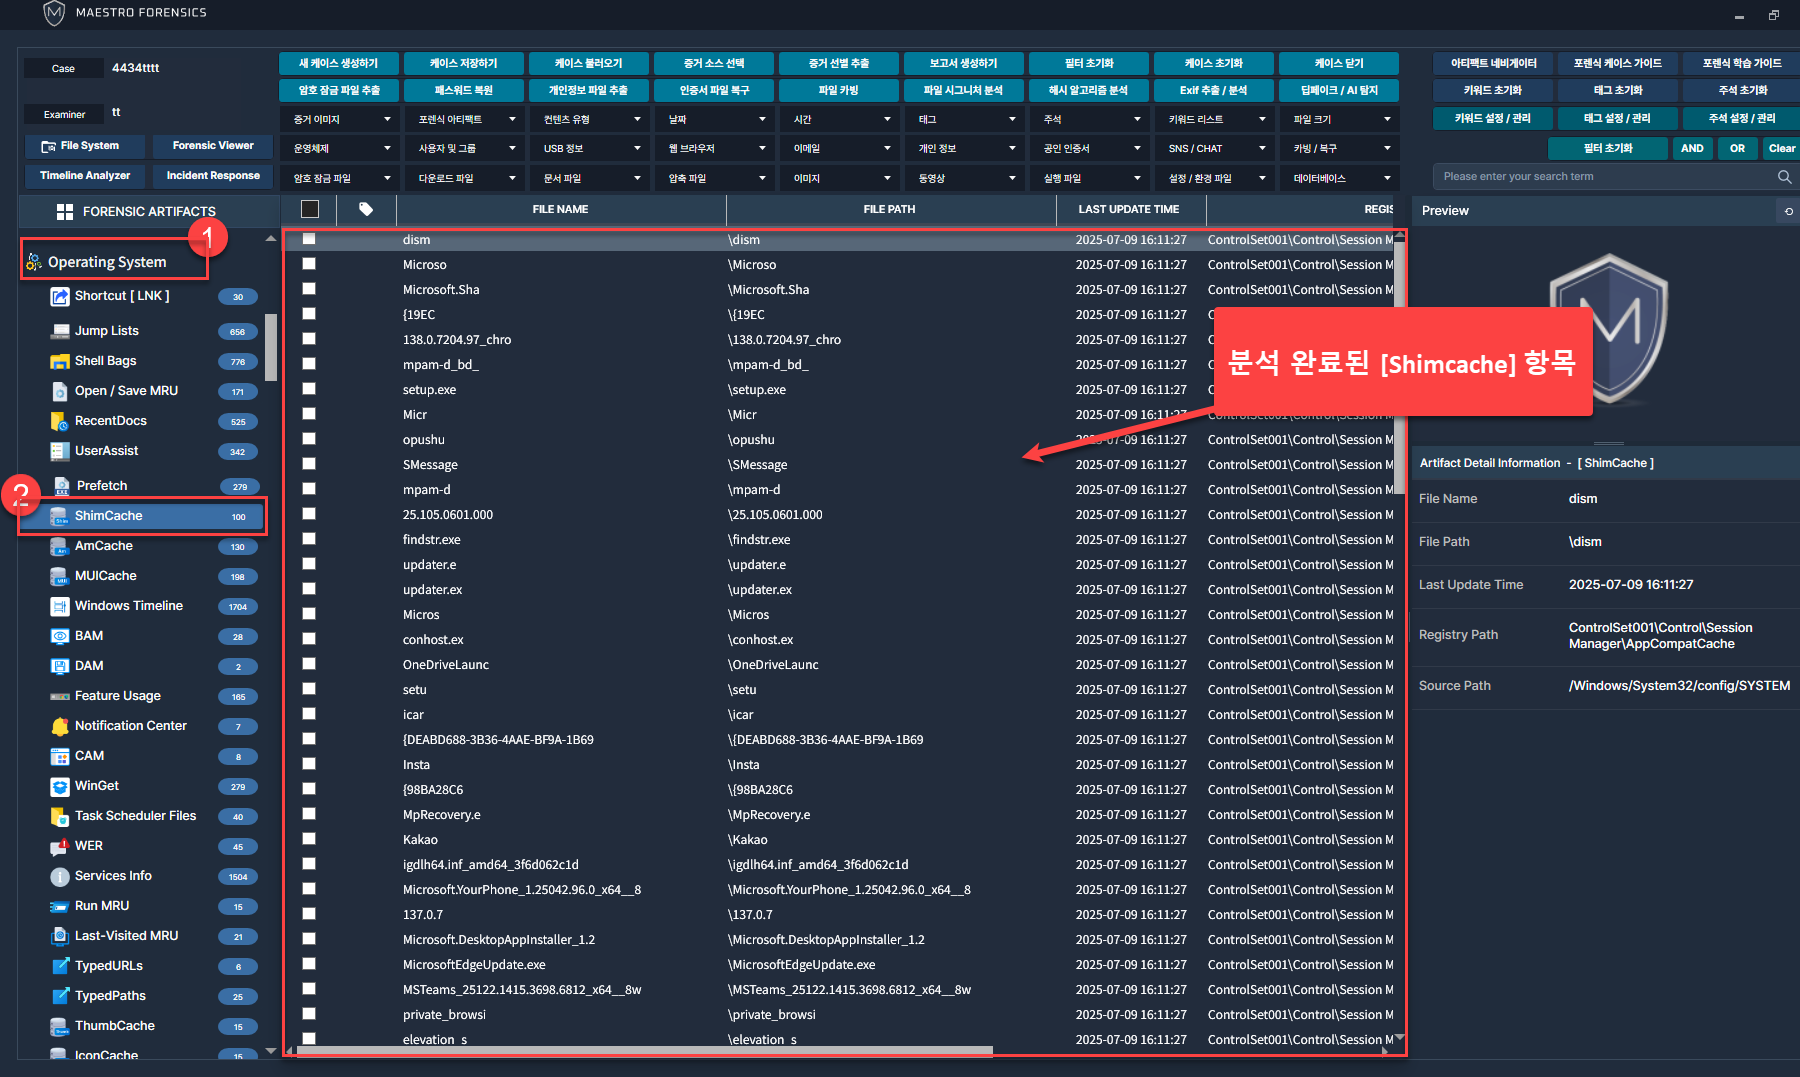The height and width of the screenshot is (1077, 1800).
Task: Tick the checkbox next to findstr.exe
Action: point(309,539)
